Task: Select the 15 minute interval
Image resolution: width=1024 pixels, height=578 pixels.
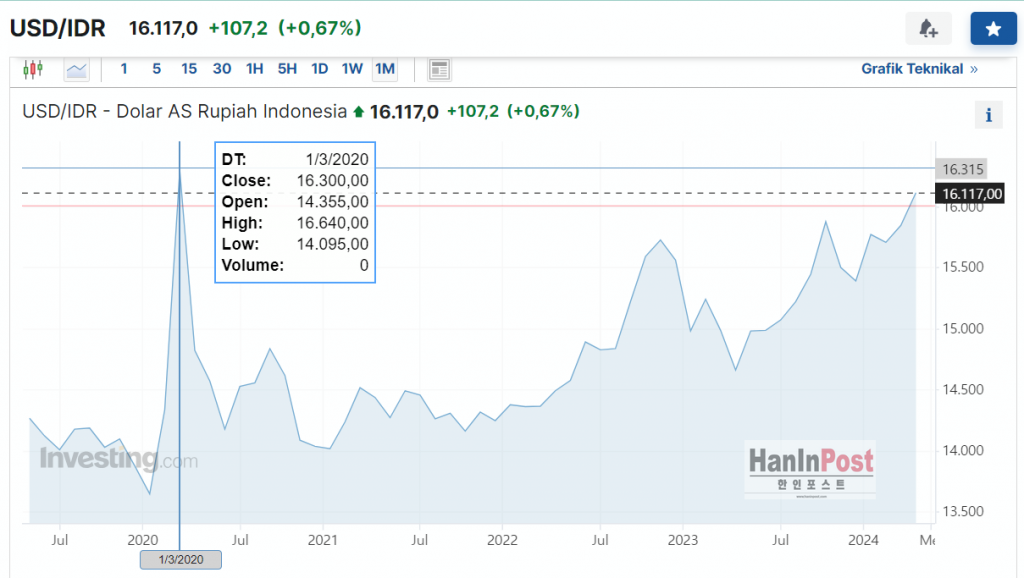Action: tap(189, 69)
